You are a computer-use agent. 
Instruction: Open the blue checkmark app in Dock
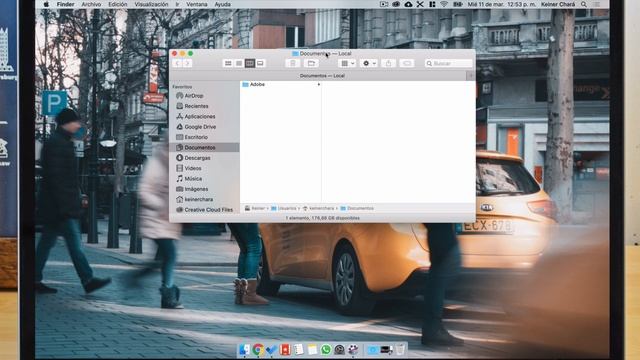point(271,350)
